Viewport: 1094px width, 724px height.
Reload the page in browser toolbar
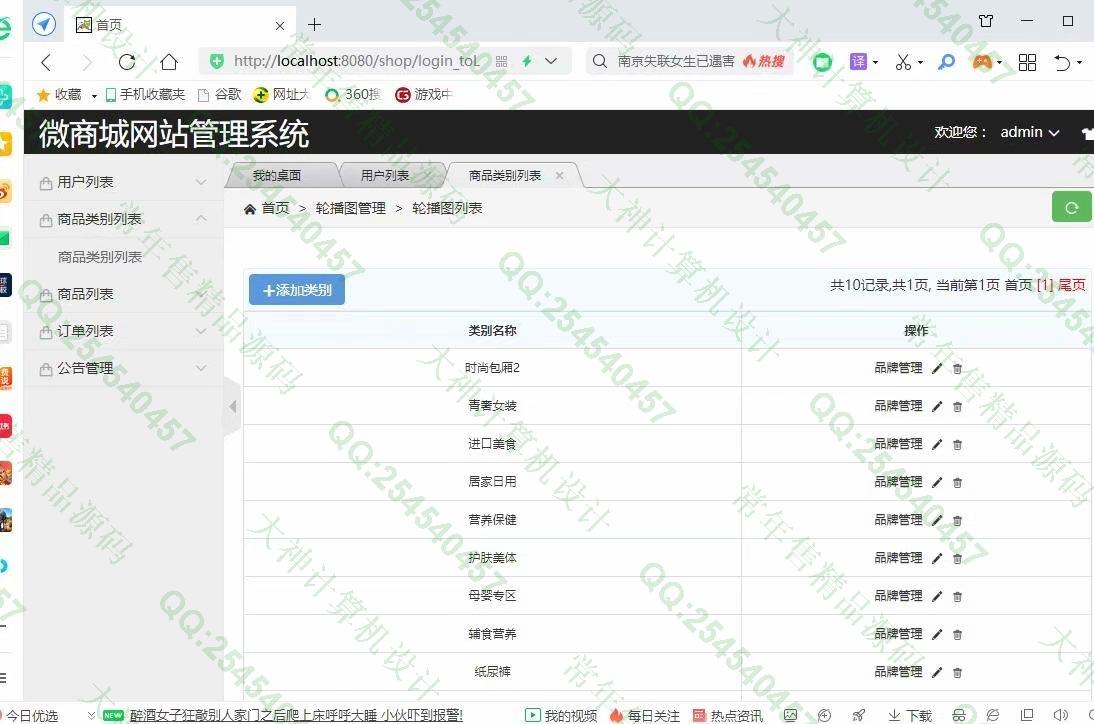click(127, 62)
